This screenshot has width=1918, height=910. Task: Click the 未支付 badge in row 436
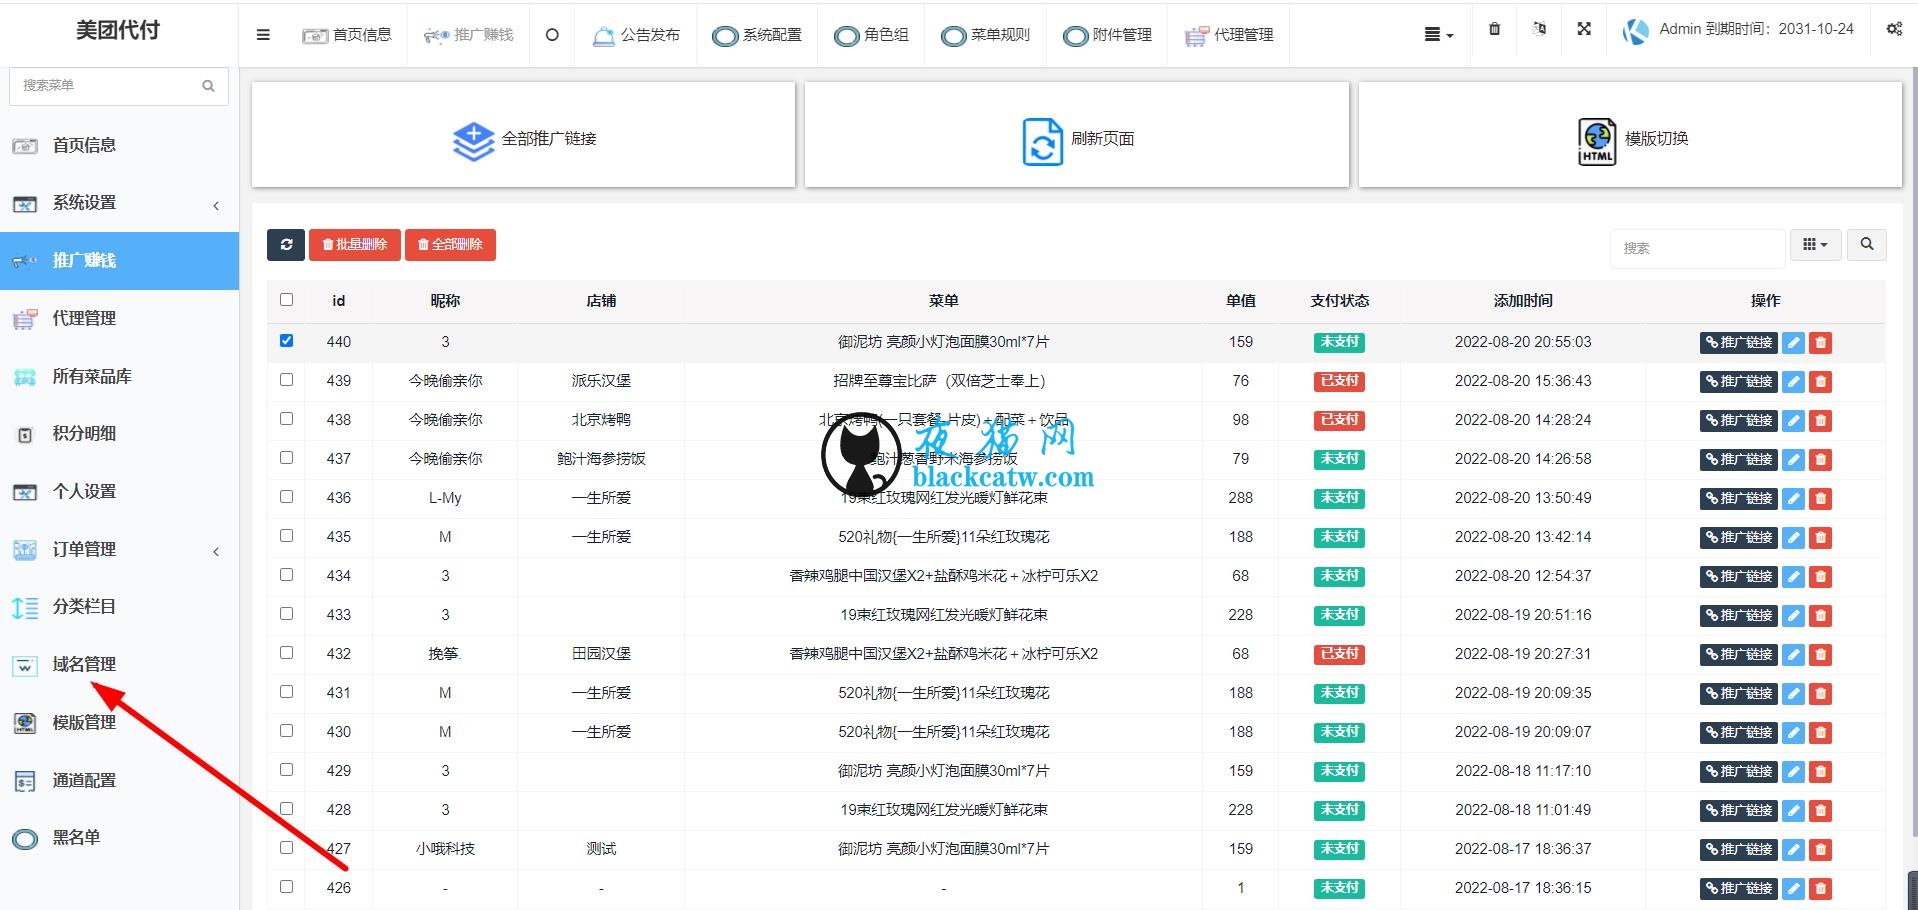coord(1339,498)
